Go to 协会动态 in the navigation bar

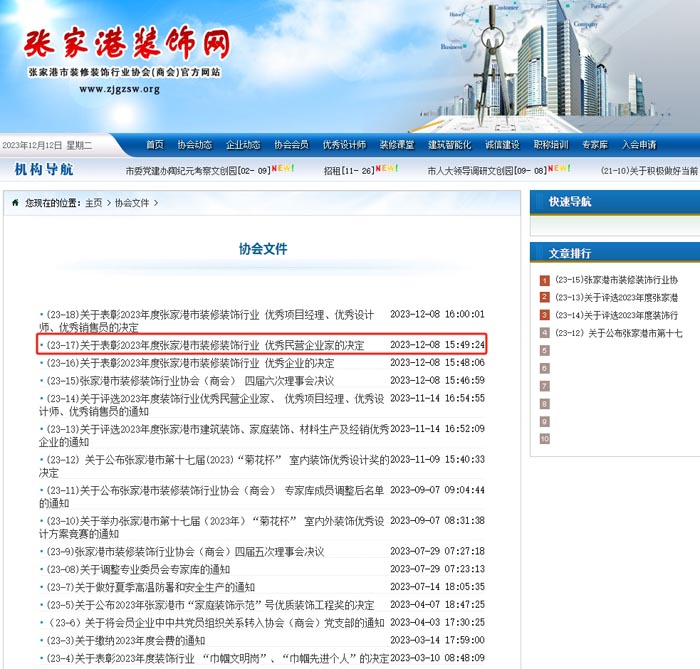tap(195, 145)
